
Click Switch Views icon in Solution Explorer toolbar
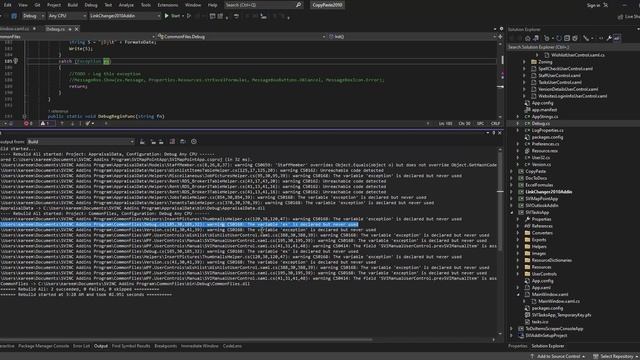pyautogui.click(x=536, y=38)
